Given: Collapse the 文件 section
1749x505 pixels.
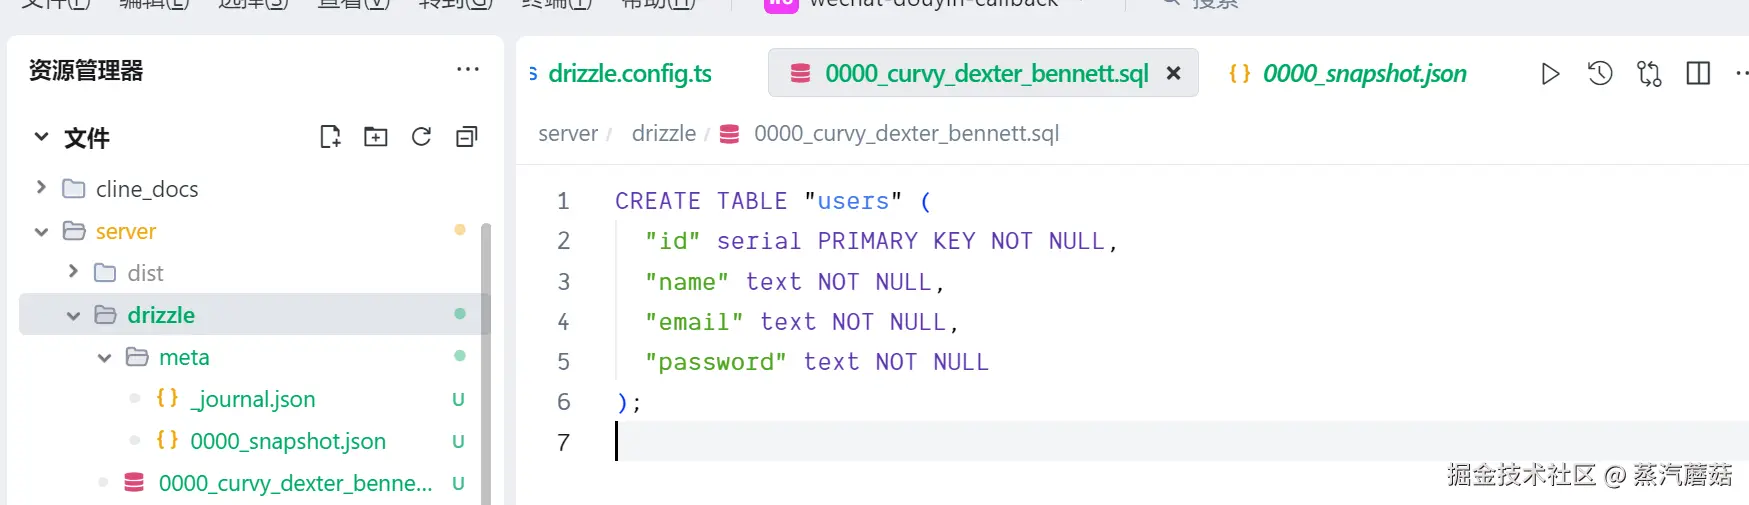Looking at the screenshot, I should click(x=41, y=137).
